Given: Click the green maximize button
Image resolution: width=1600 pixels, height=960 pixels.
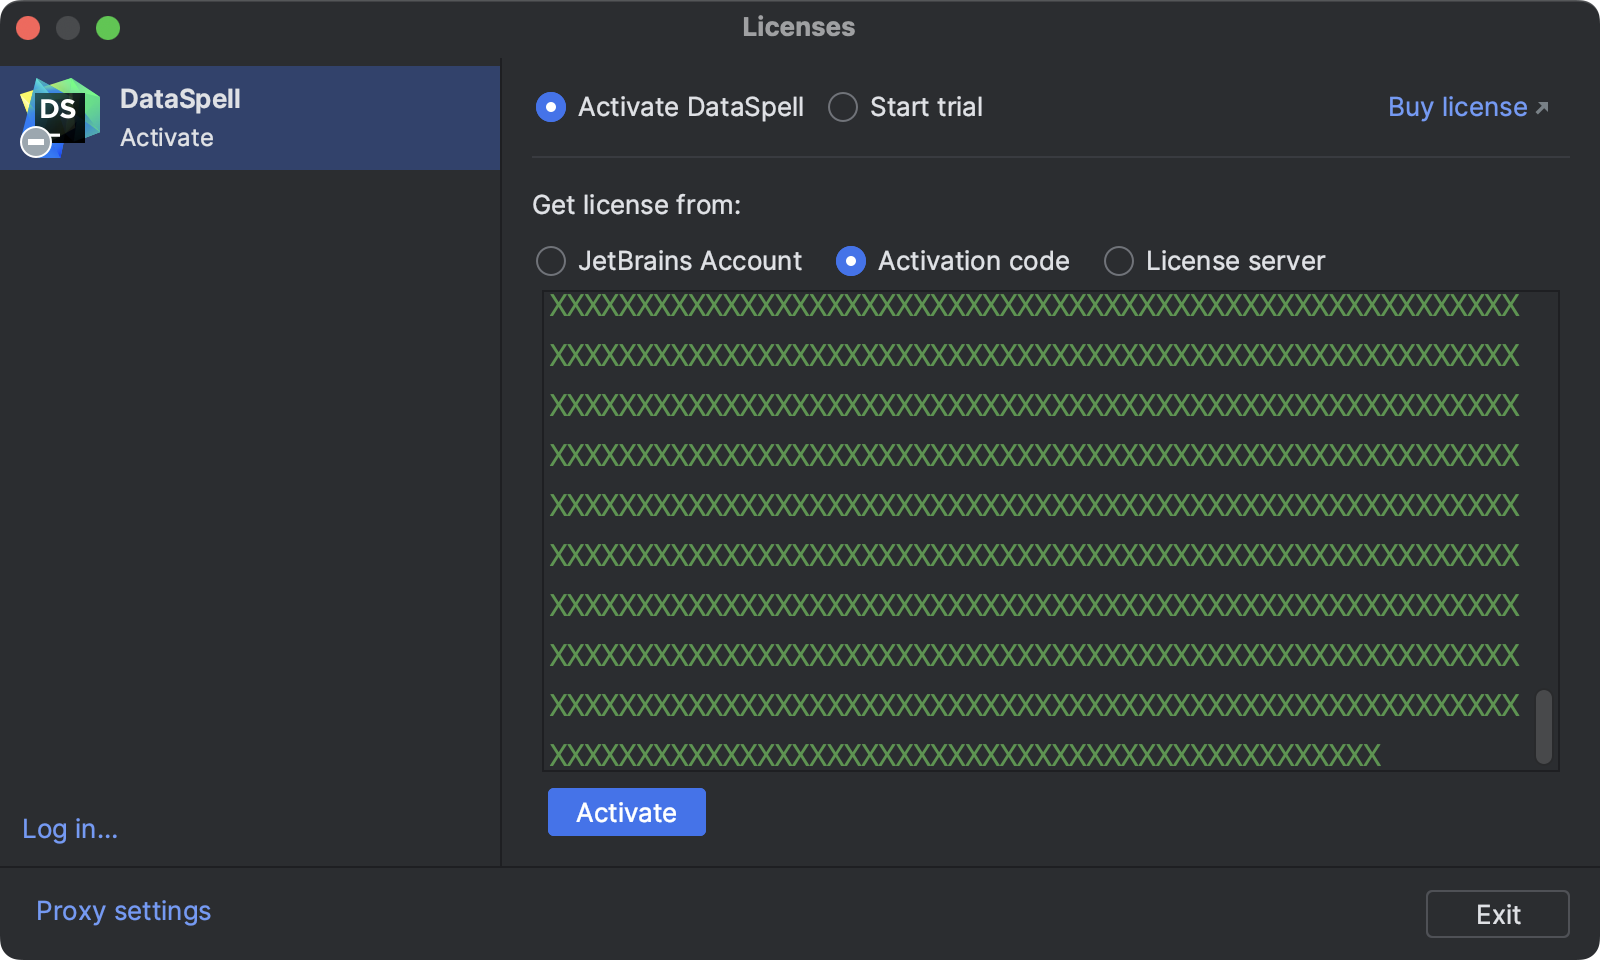Looking at the screenshot, I should click(x=108, y=28).
